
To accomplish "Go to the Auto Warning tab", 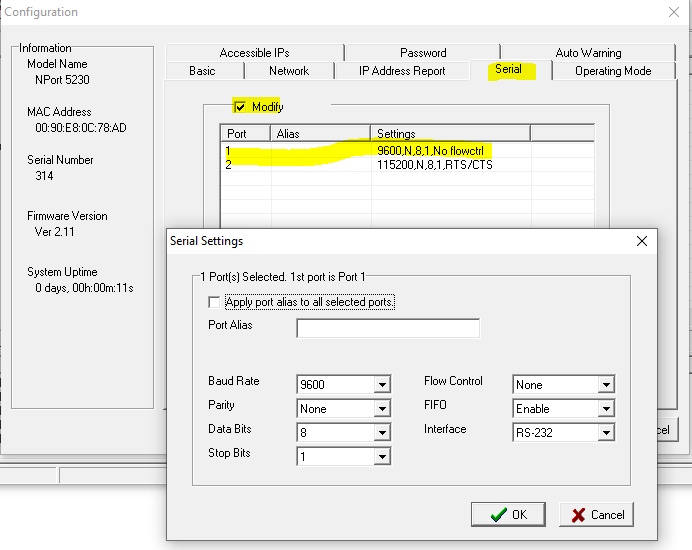I will tap(588, 53).
